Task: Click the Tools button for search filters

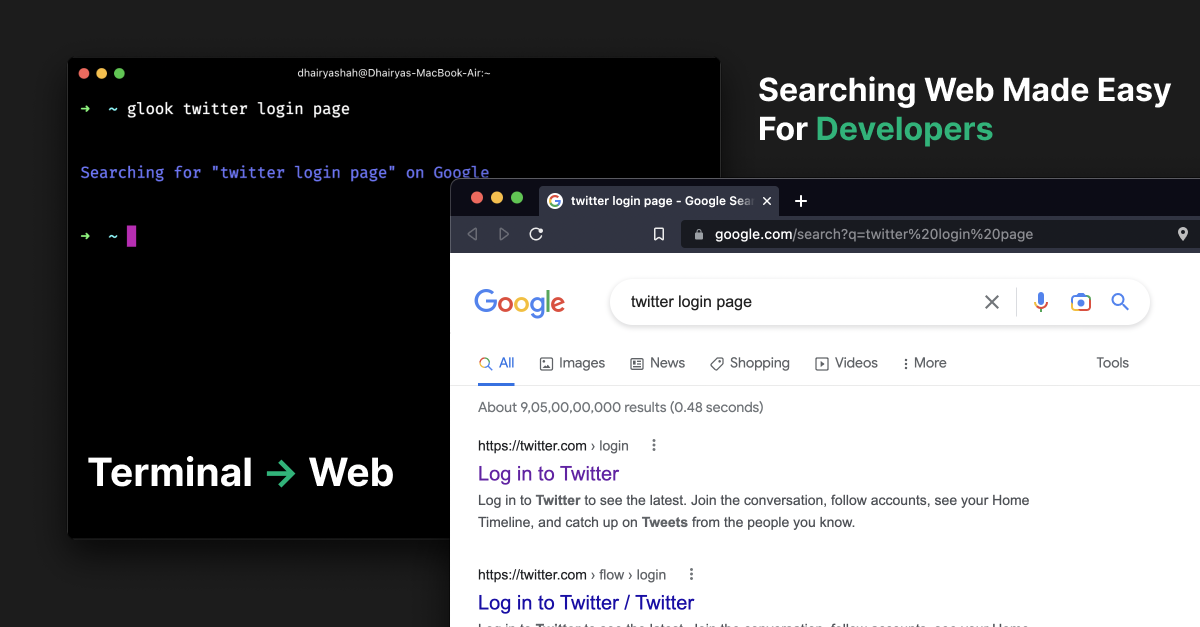Action: pyautogui.click(x=1112, y=363)
